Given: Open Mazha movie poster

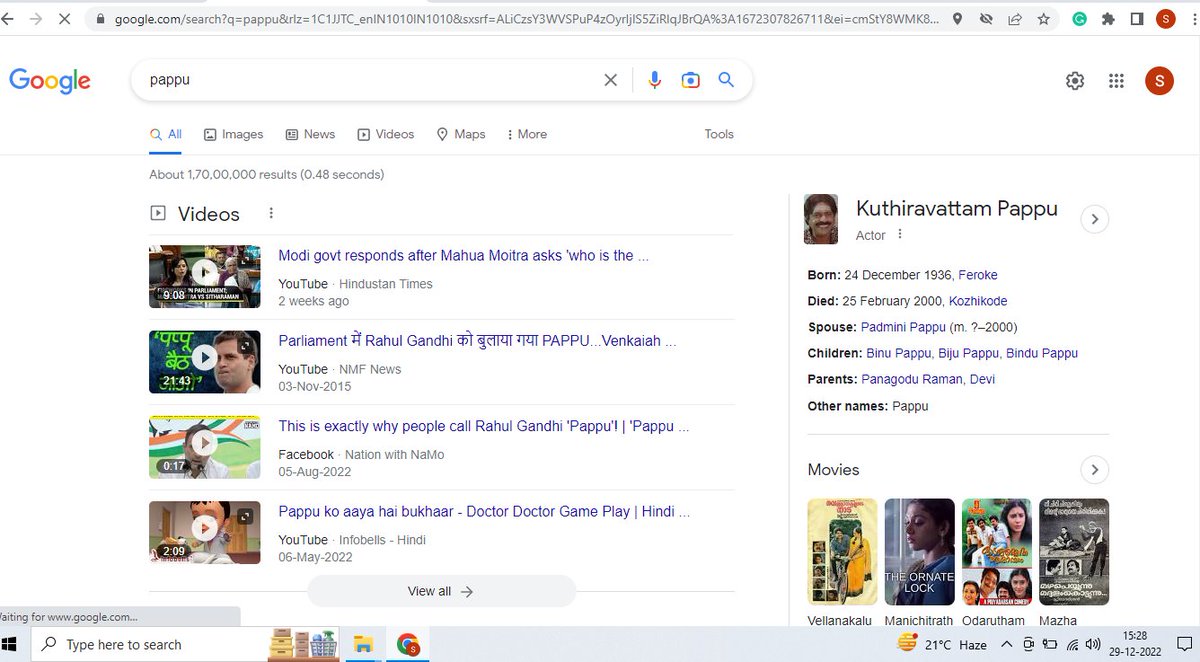Looking at the screenshot, I should (1074, 552).
